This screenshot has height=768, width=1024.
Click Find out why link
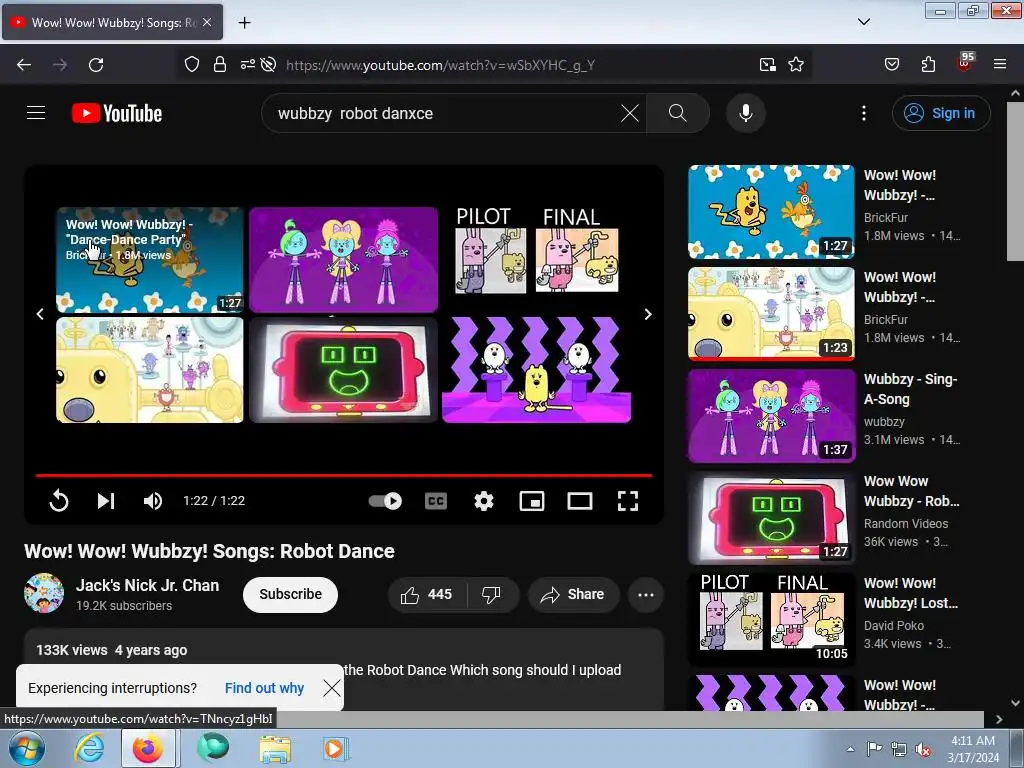[264, 688]
